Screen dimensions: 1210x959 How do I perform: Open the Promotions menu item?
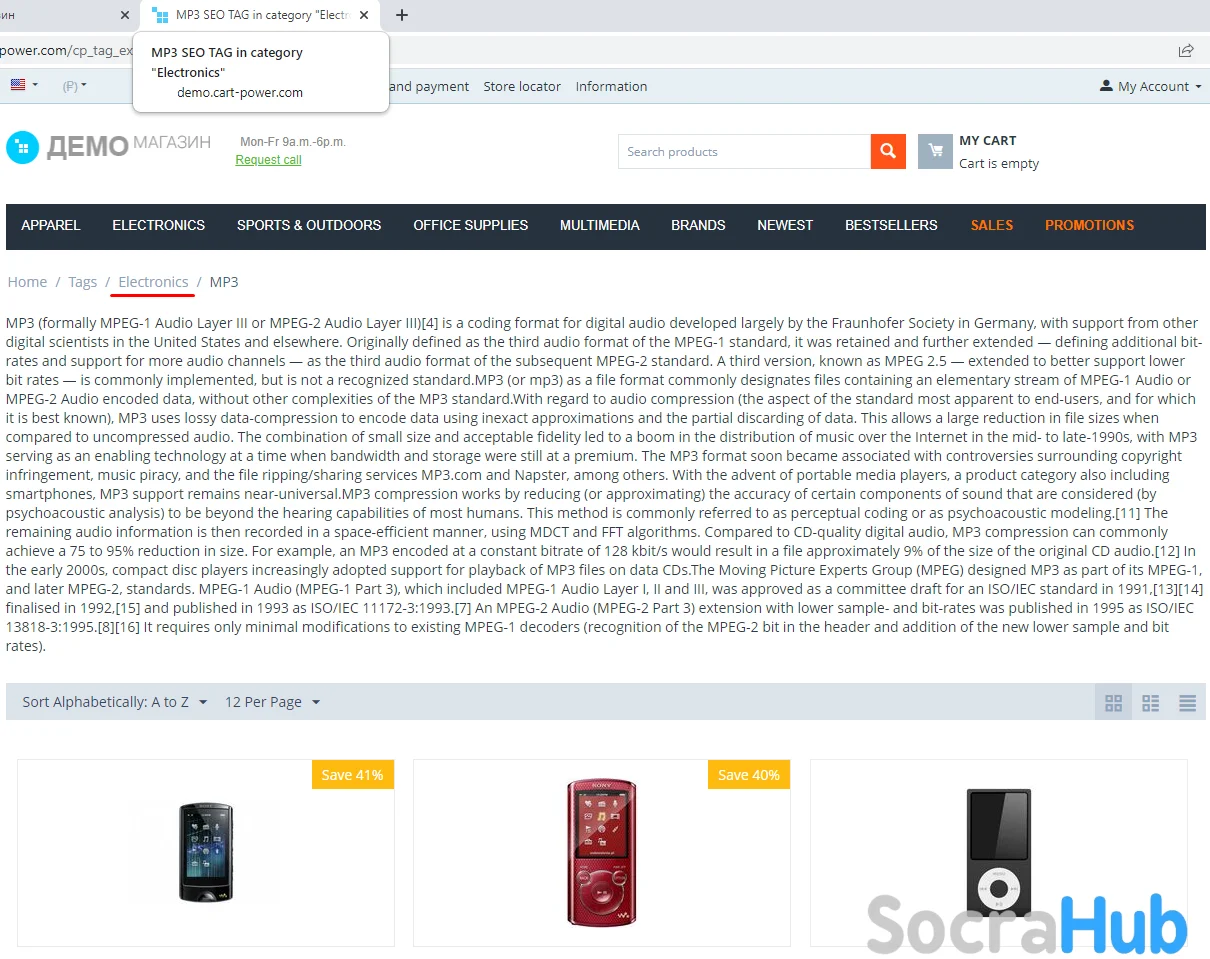pyautogui.click(x=1089, y=225)
